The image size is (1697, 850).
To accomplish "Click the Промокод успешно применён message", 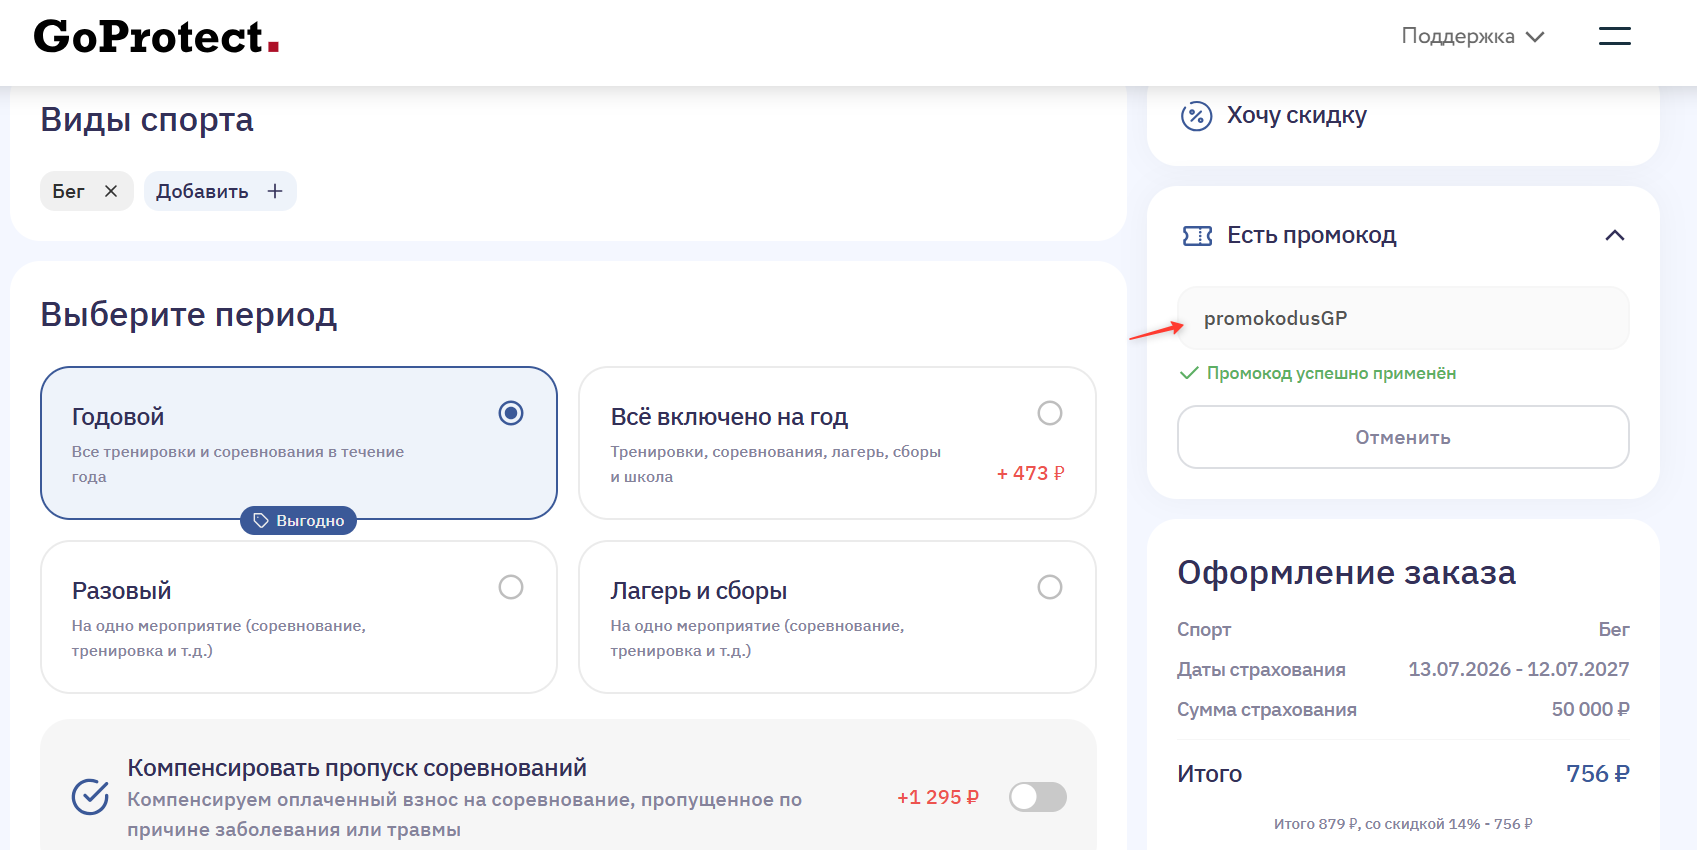I will (x=1331, y=373).
